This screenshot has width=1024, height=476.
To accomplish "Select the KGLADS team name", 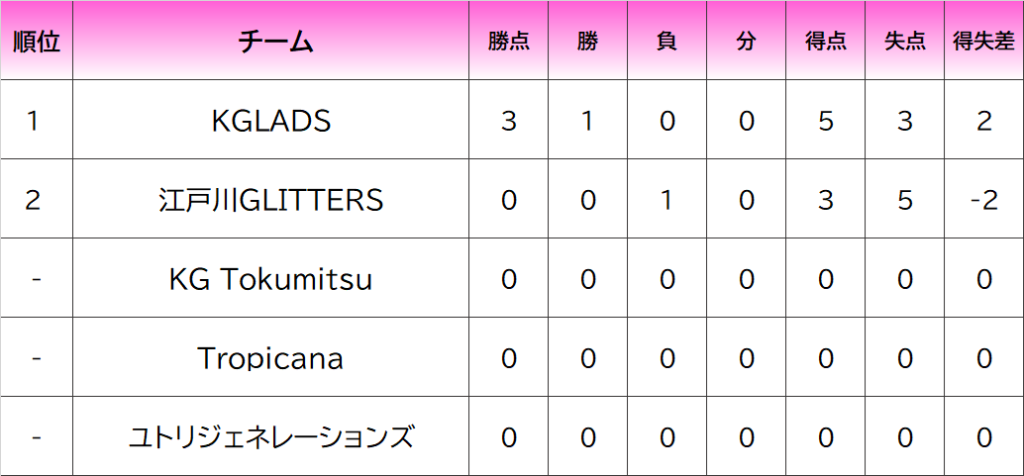I will 271,121.
